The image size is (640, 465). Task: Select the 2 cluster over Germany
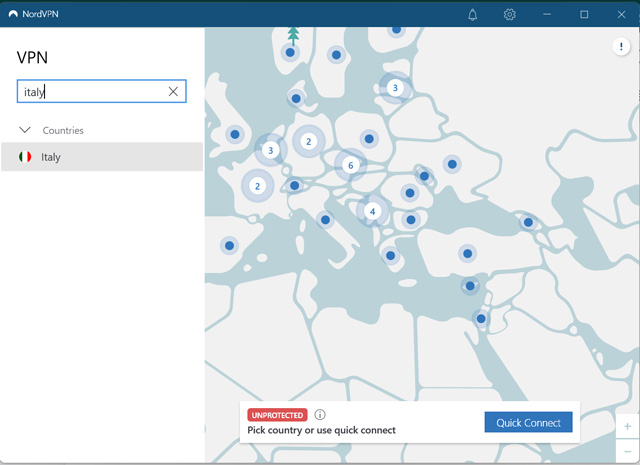(309, 141)
